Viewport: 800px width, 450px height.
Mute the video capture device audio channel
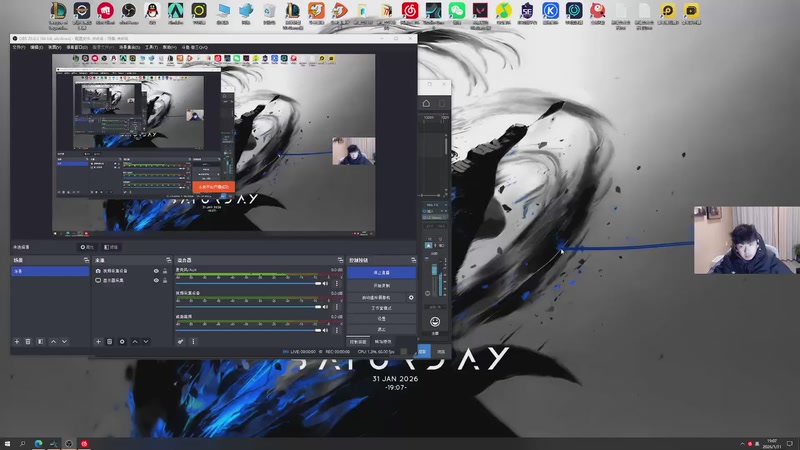coord(325,307)
